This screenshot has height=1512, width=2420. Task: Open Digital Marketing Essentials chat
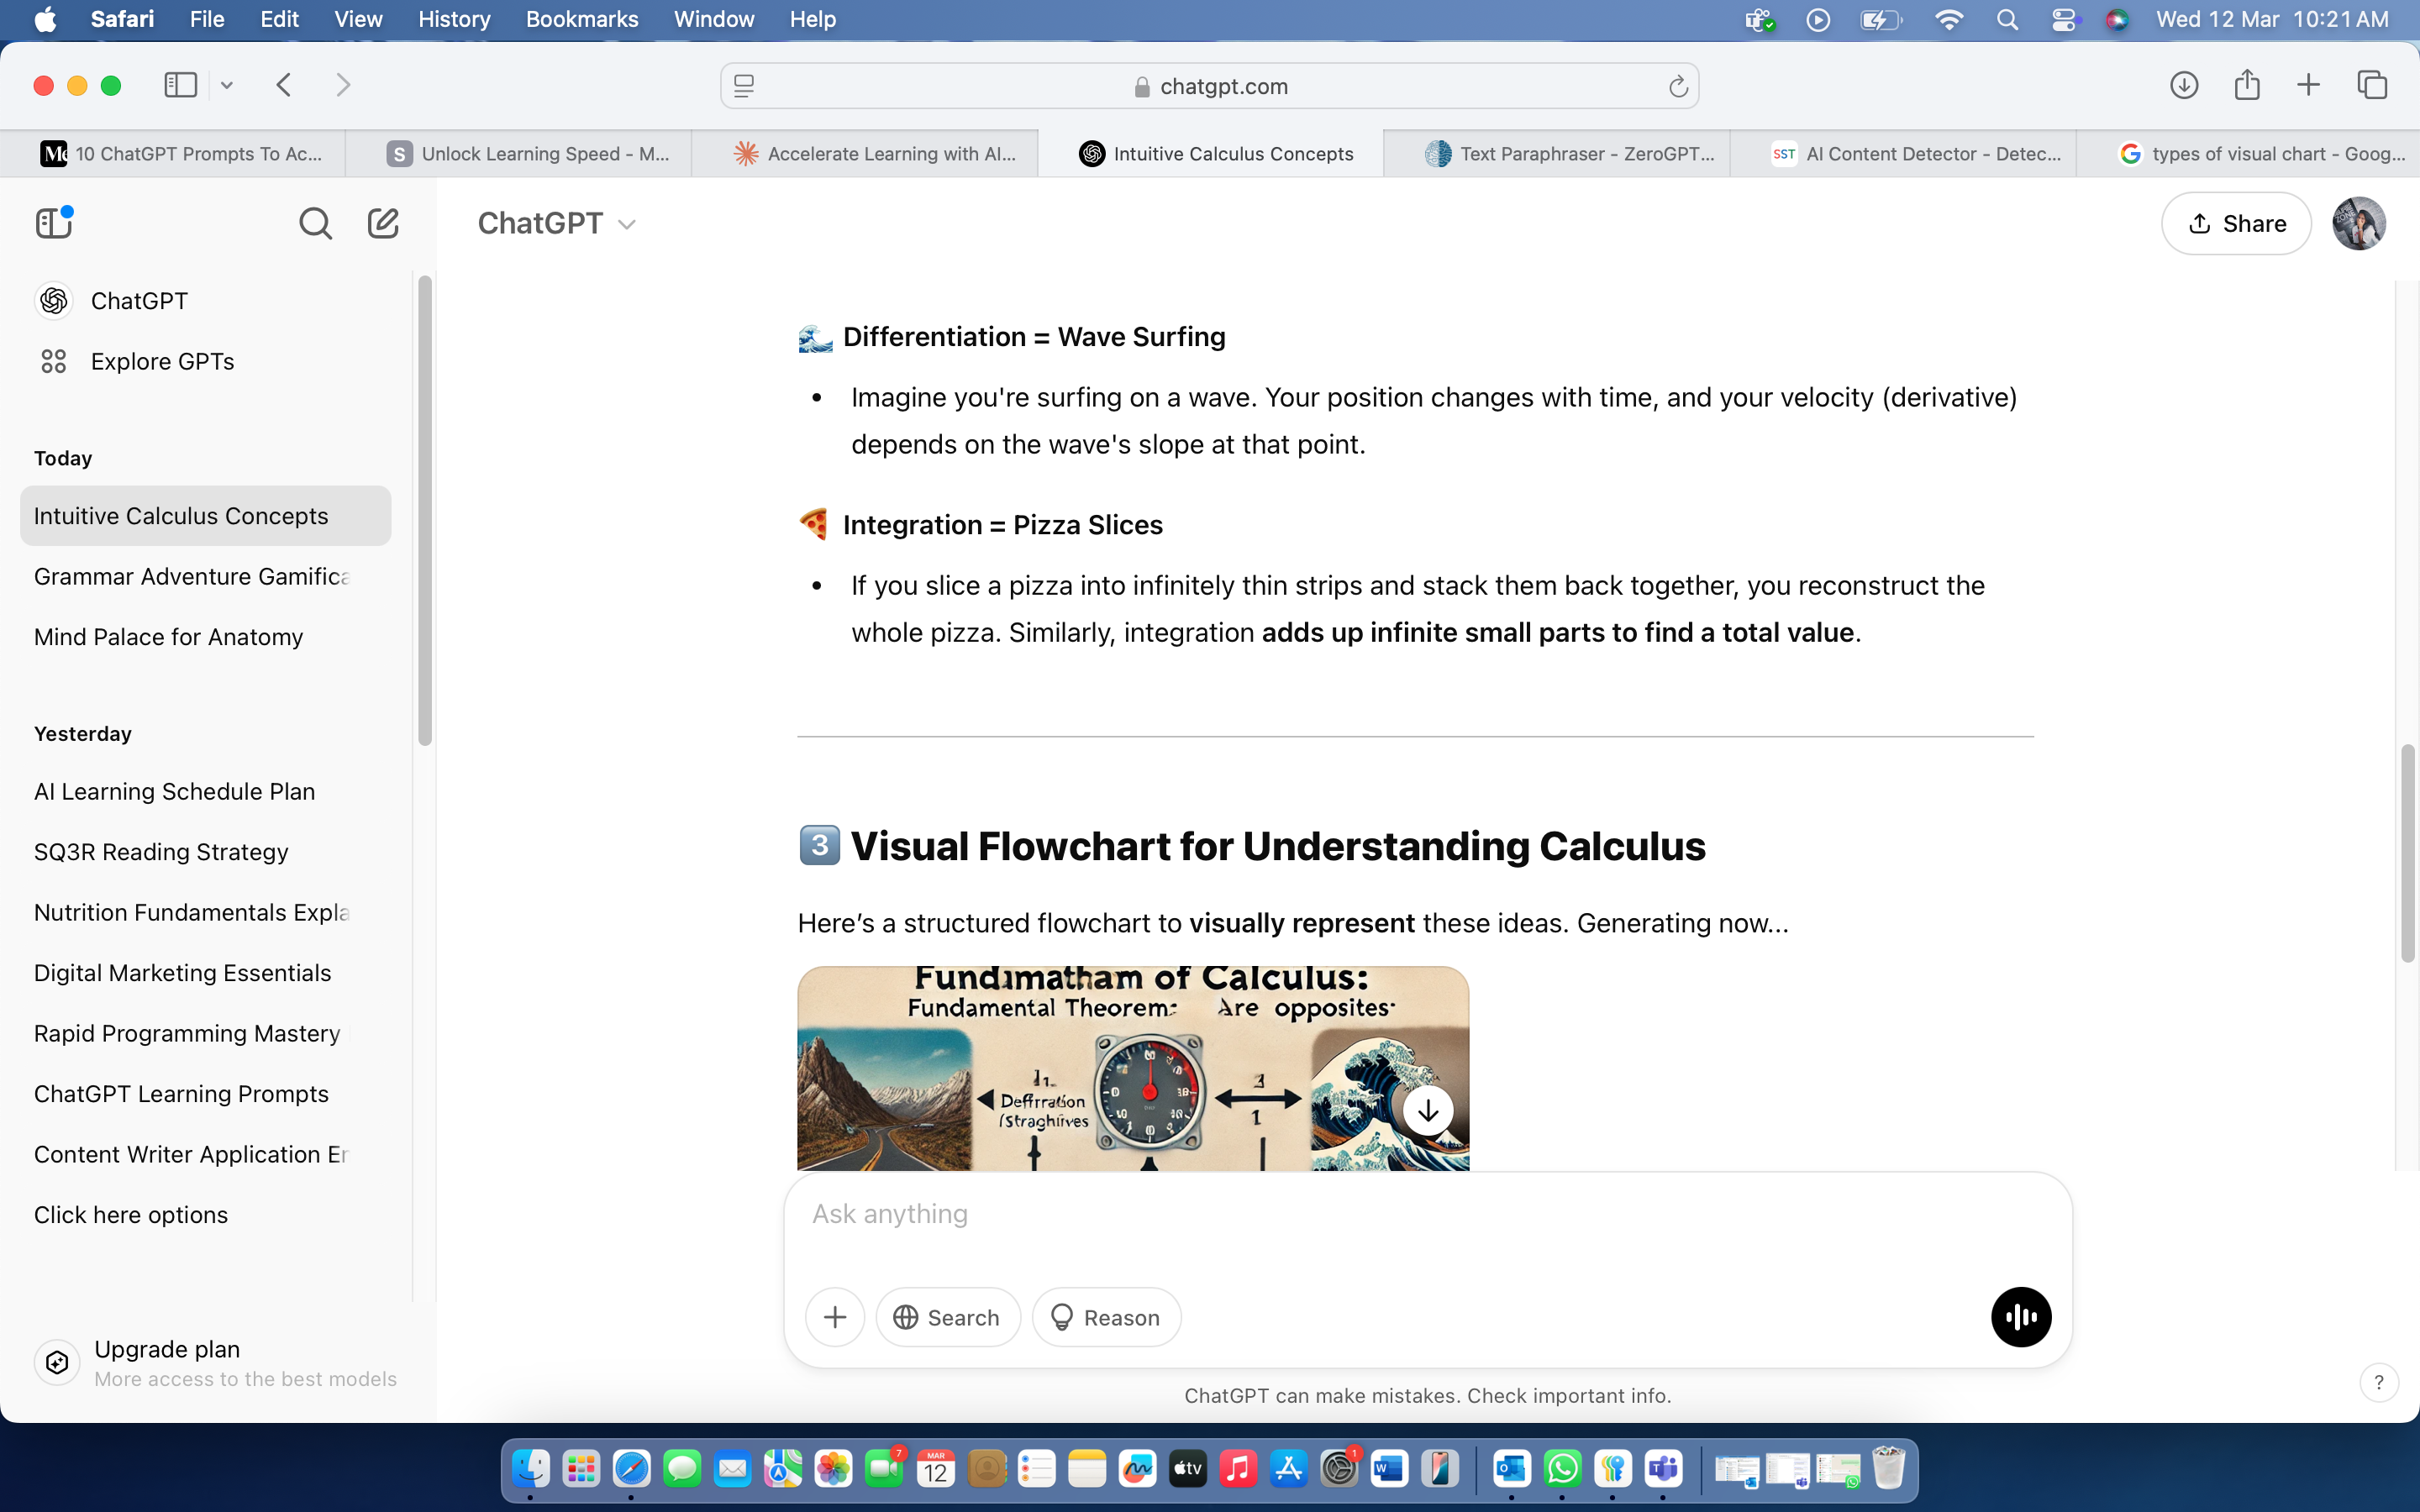[205, 973]
